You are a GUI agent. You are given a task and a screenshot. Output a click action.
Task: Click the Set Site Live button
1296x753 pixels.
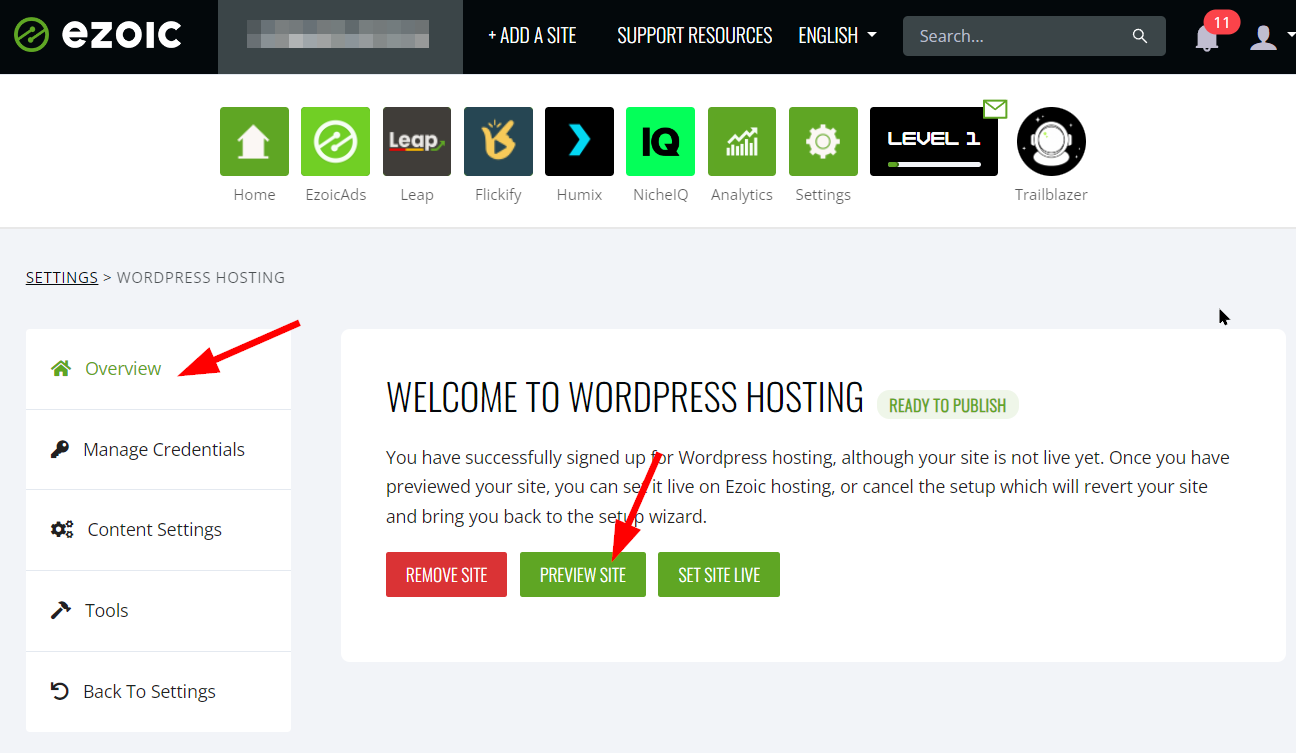coord(719,574)
